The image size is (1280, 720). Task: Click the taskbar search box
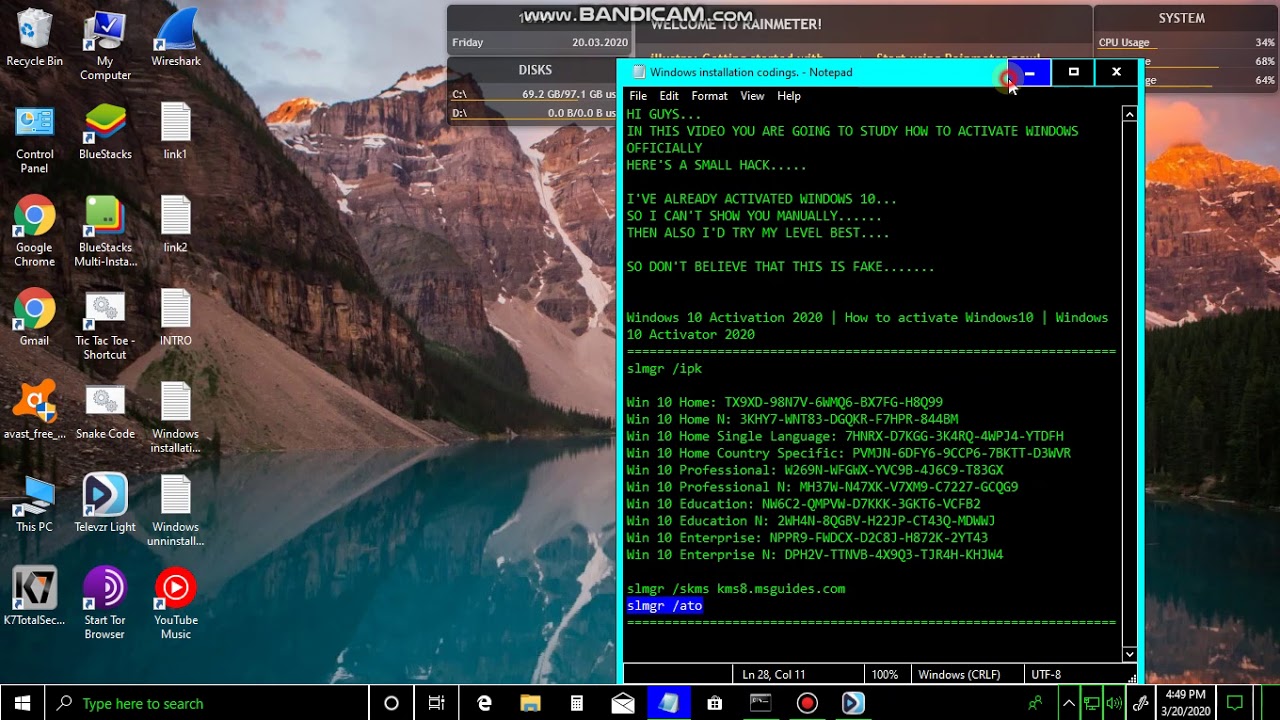pyautogui.click(x=208, y=703)
